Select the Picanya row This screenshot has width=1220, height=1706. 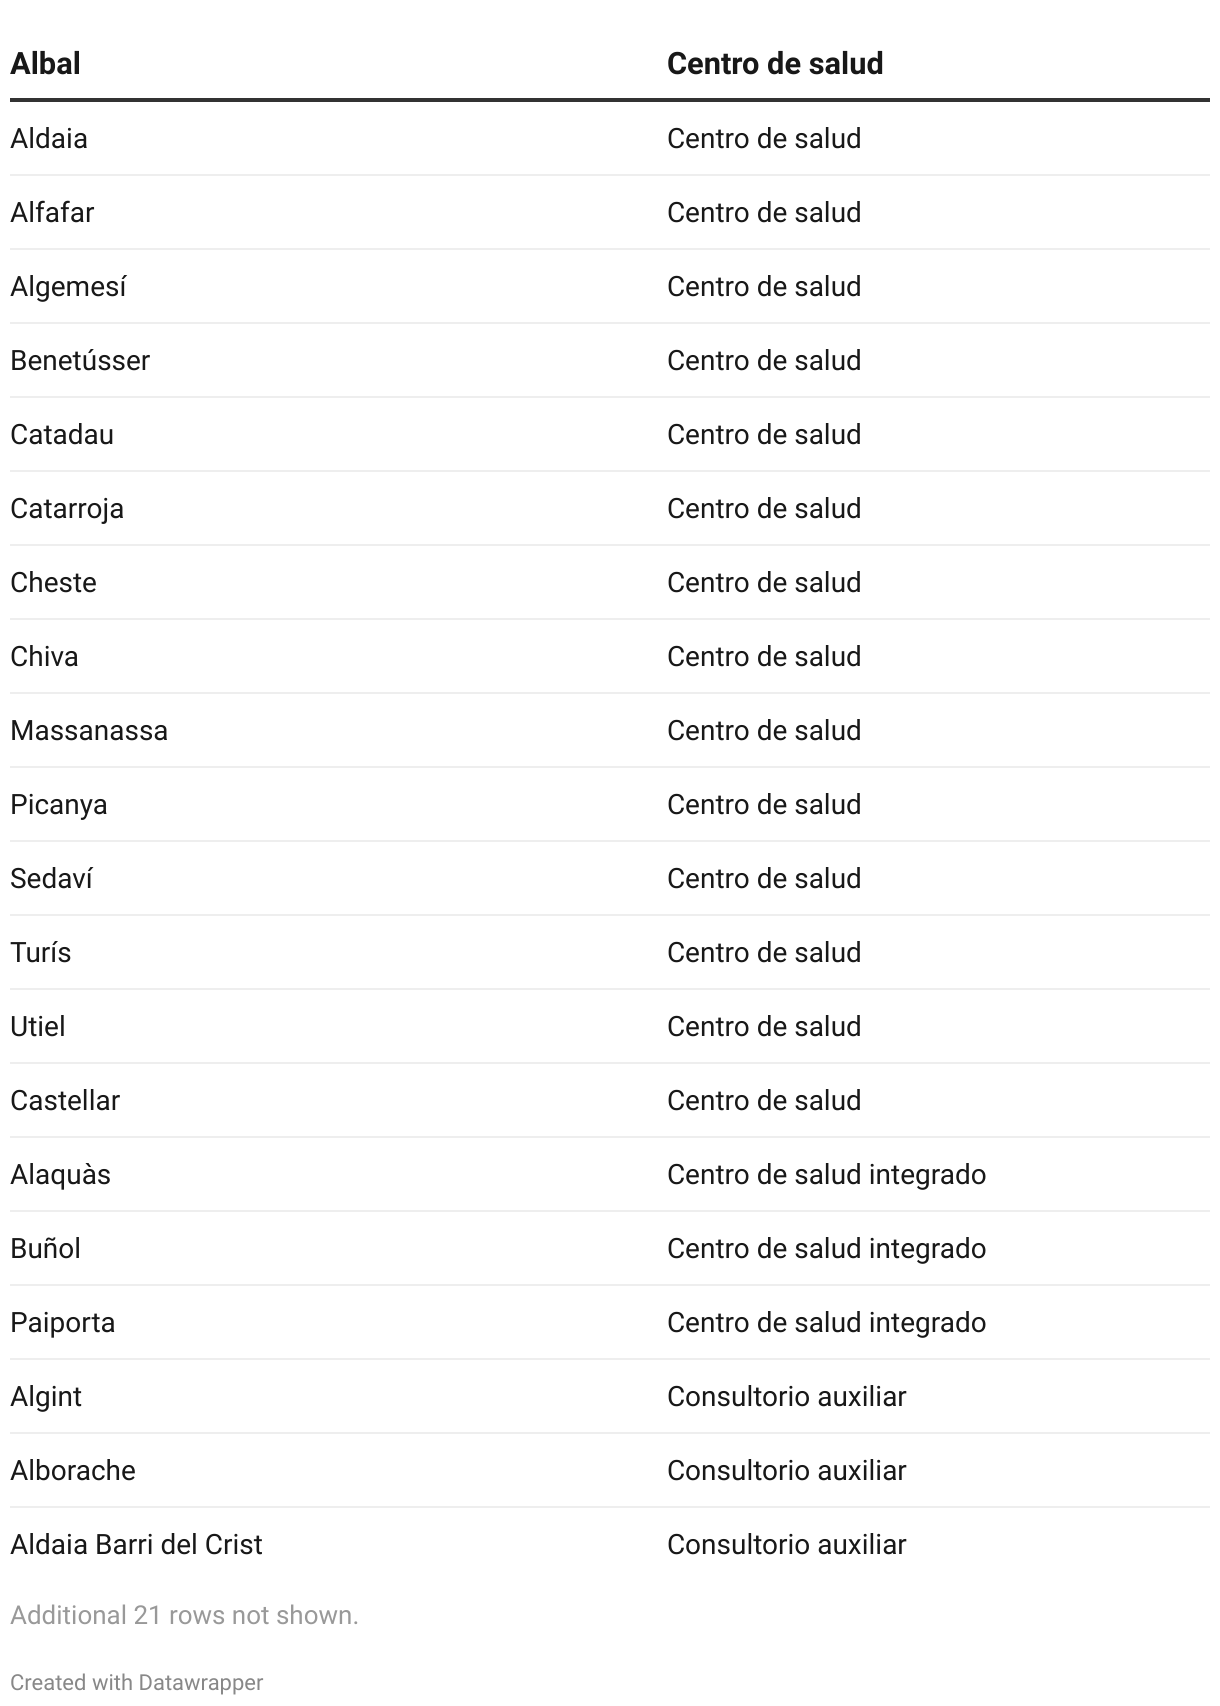tap(59, 804)
